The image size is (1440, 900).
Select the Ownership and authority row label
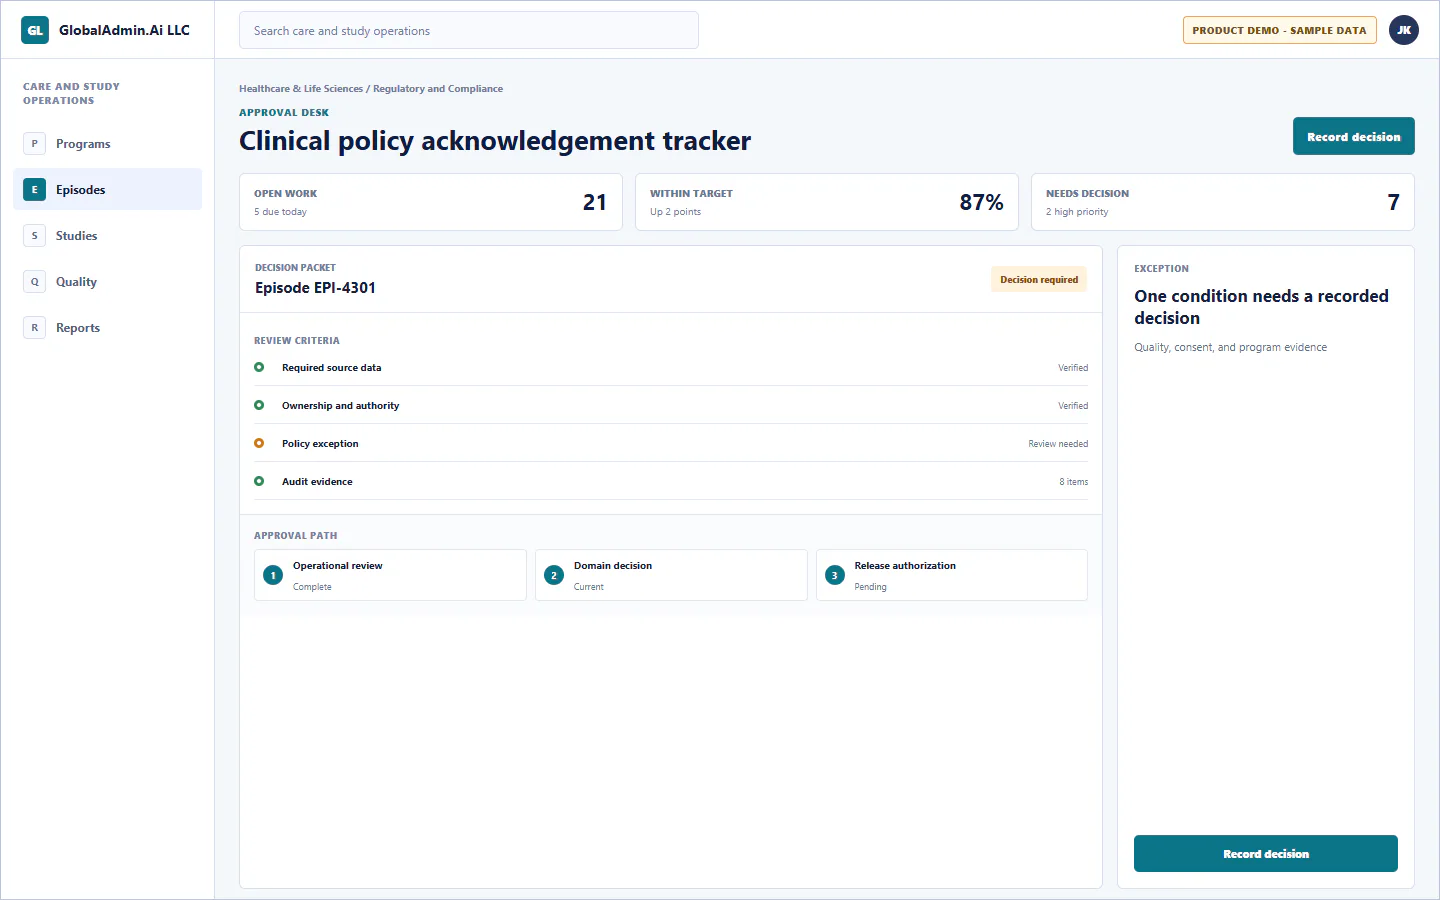[340, 406]
